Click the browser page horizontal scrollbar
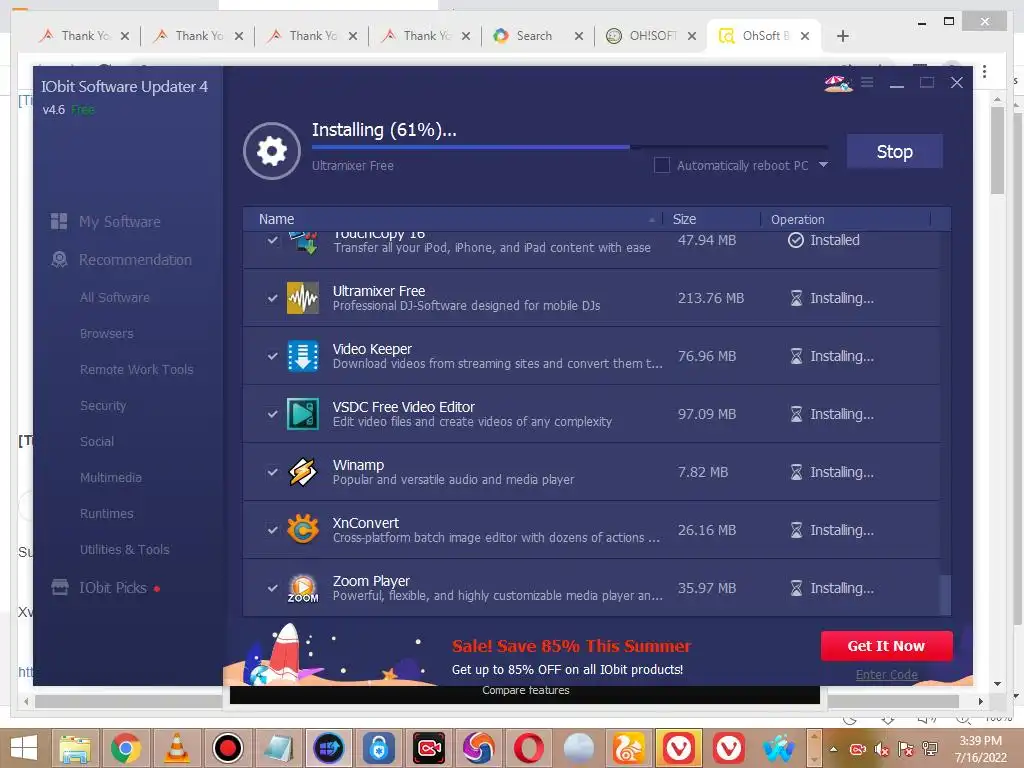The image size is (1024, 768). pos(496,701)
